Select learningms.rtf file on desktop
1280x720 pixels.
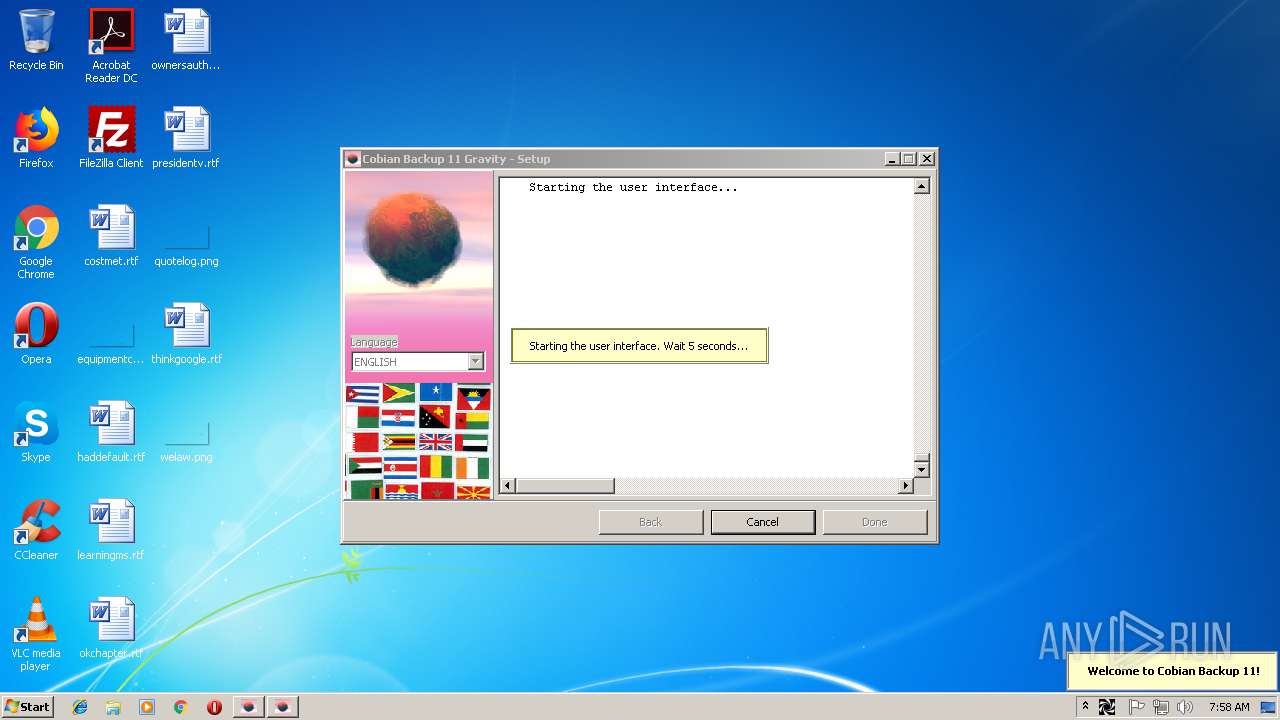tap(111, 530)
